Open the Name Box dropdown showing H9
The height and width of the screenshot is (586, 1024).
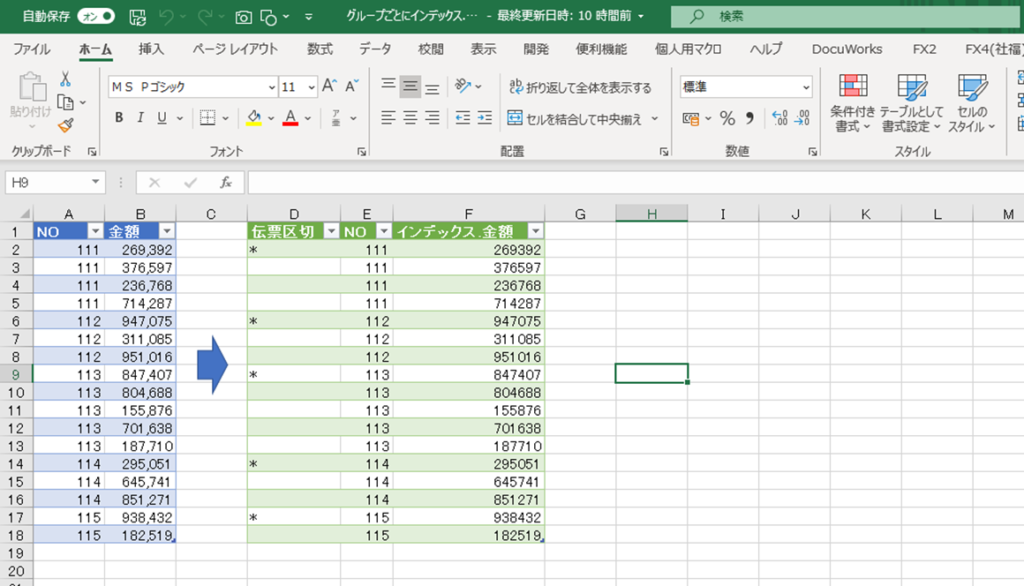click(95, 182)
